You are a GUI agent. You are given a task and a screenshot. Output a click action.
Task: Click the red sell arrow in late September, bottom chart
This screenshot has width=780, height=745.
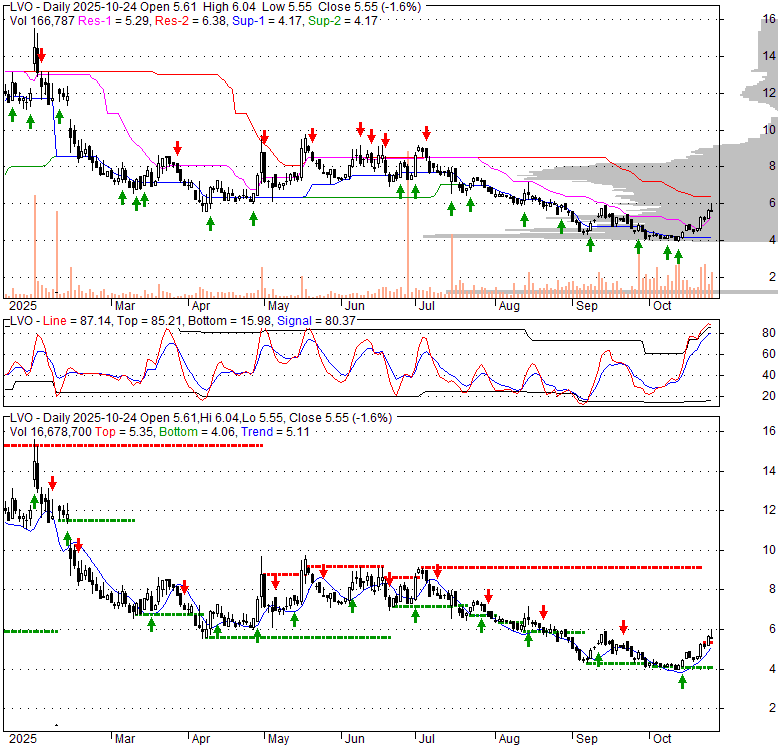[623, 627]
